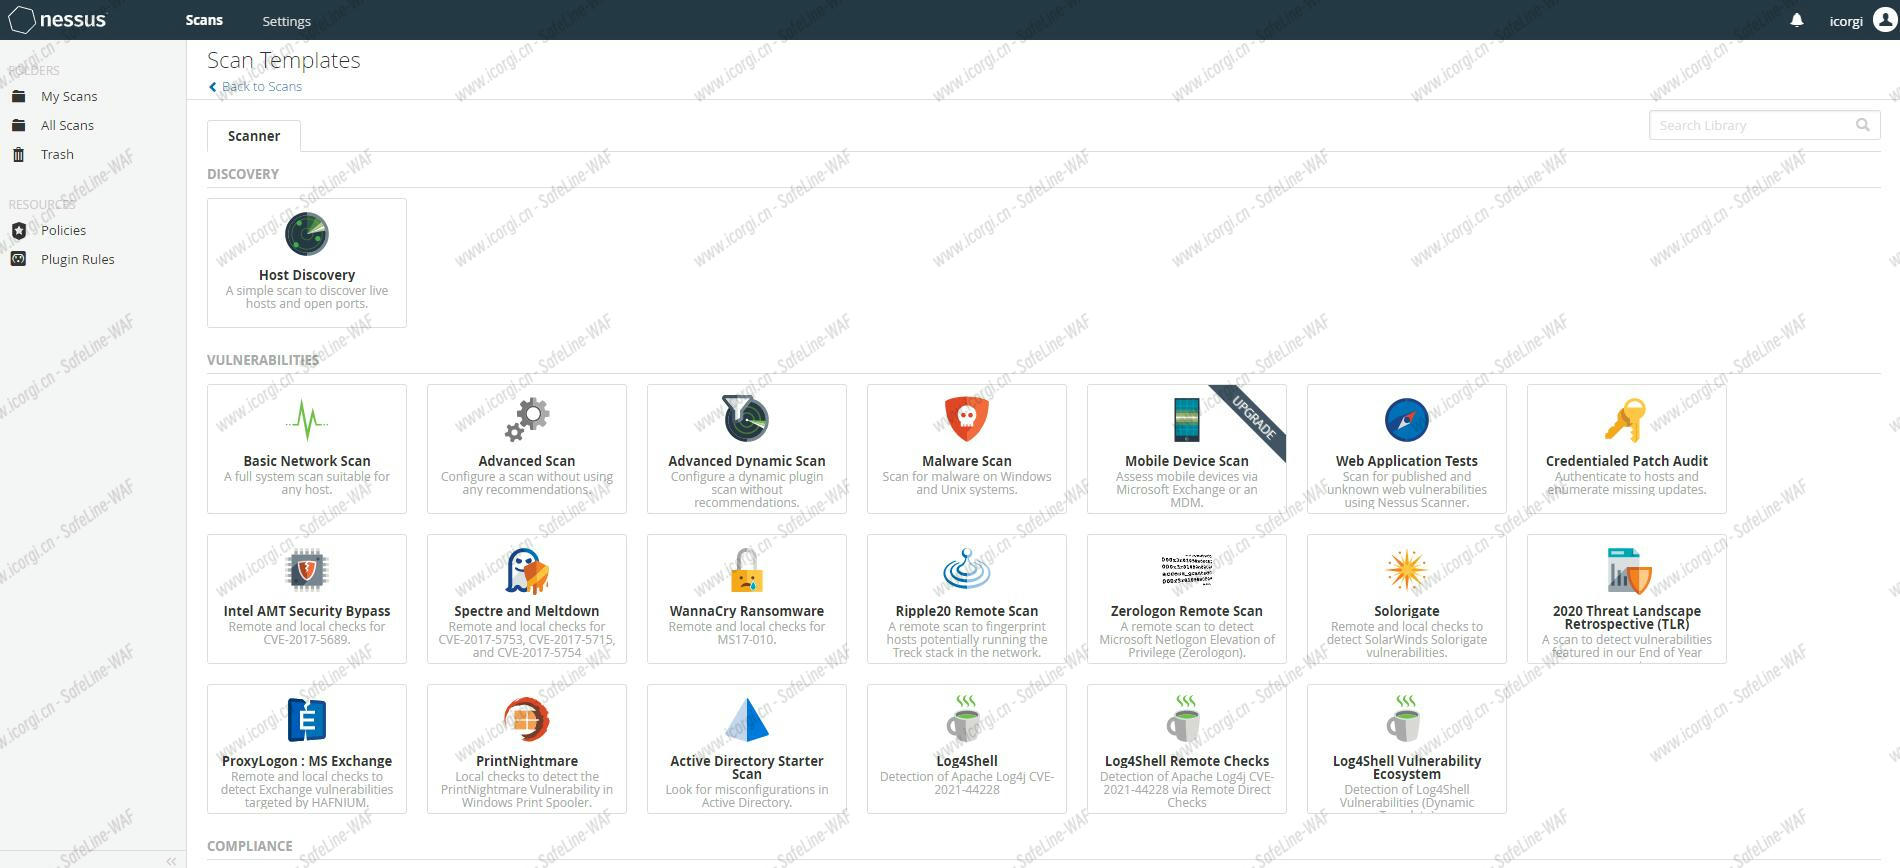Switch to the Scanner tab
The width and height of the screenshot is (1900, 868).
click(254, 136)
